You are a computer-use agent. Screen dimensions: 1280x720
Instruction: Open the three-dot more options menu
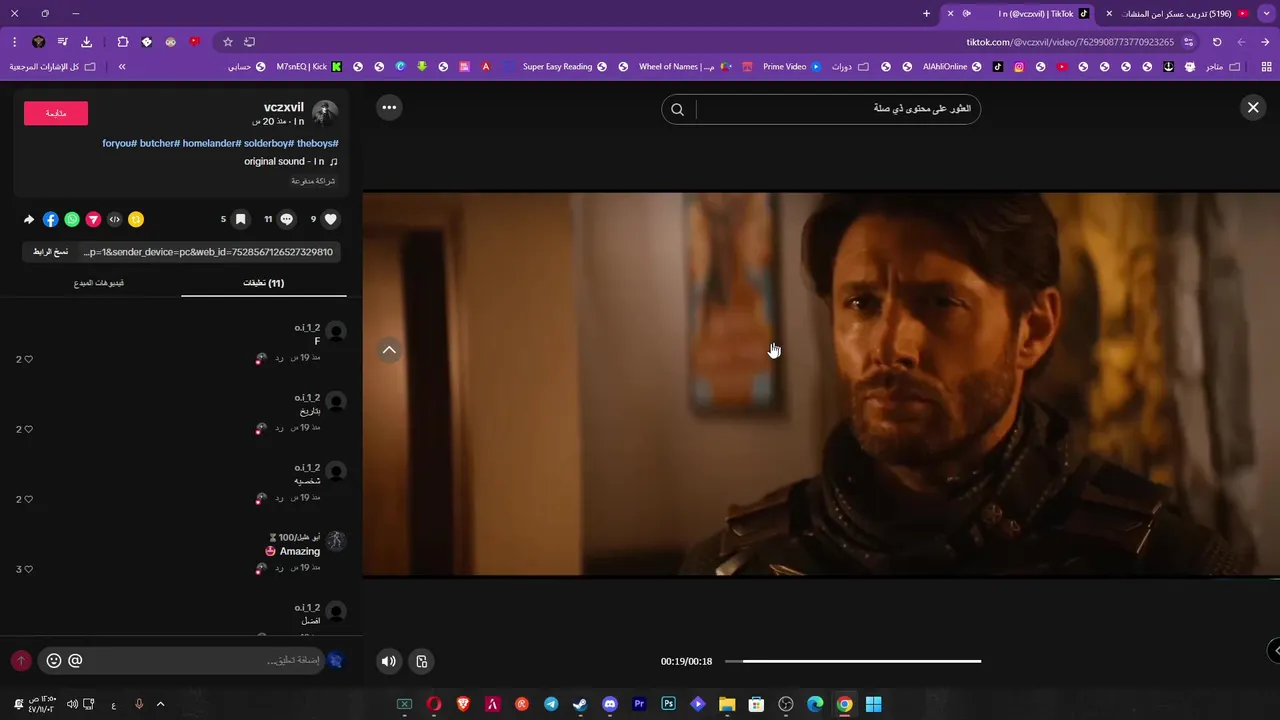click(x=389, y=108)
